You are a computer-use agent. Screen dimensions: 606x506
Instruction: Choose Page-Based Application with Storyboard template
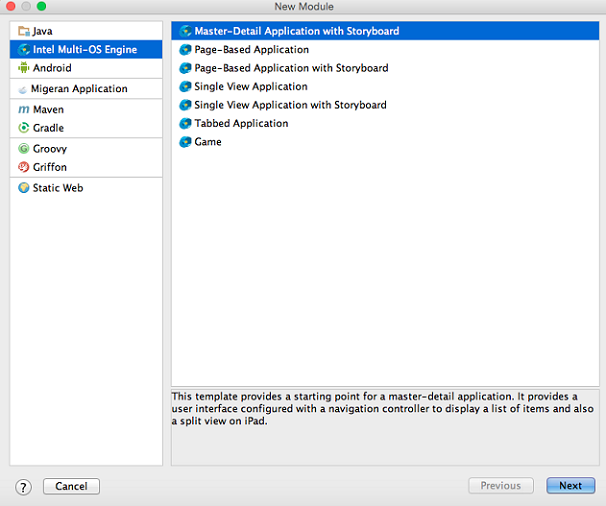click(x=385, y=68)
